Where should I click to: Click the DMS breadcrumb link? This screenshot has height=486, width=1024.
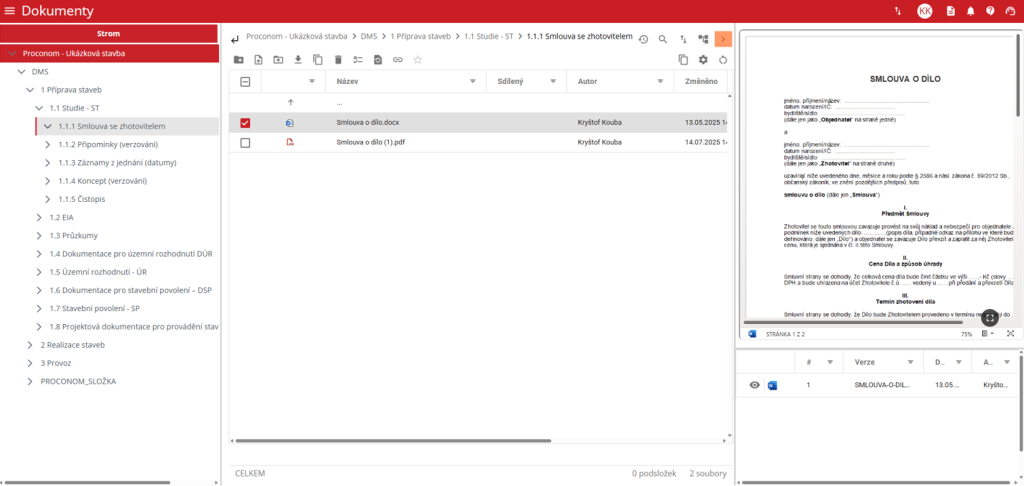coord(369,36)
